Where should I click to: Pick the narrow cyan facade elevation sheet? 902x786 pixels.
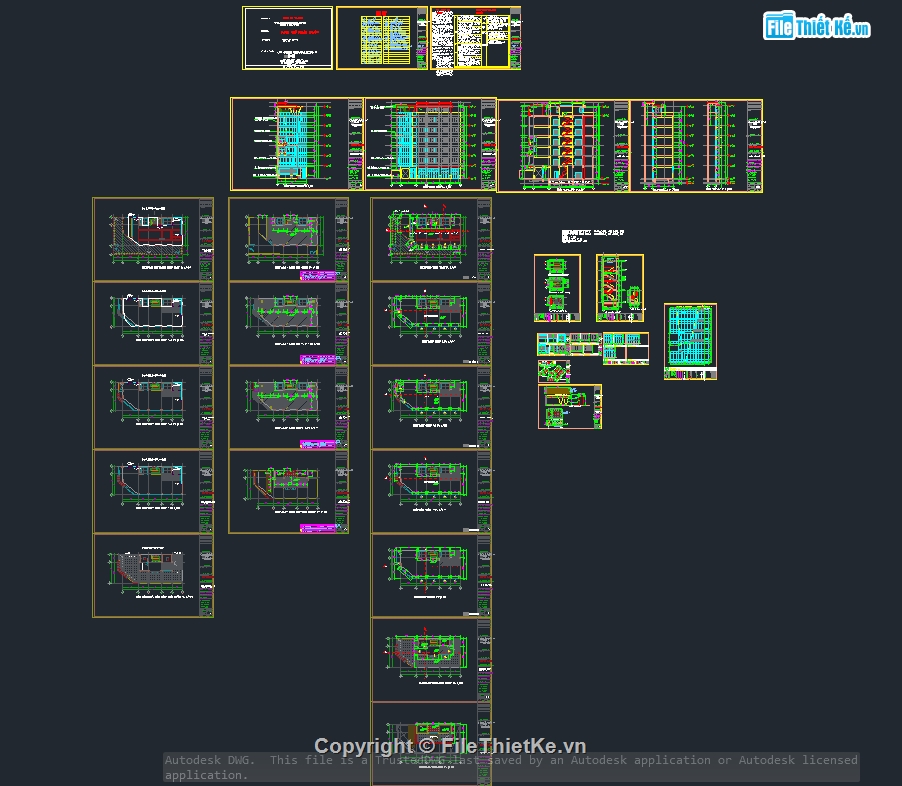coord(297,143)
